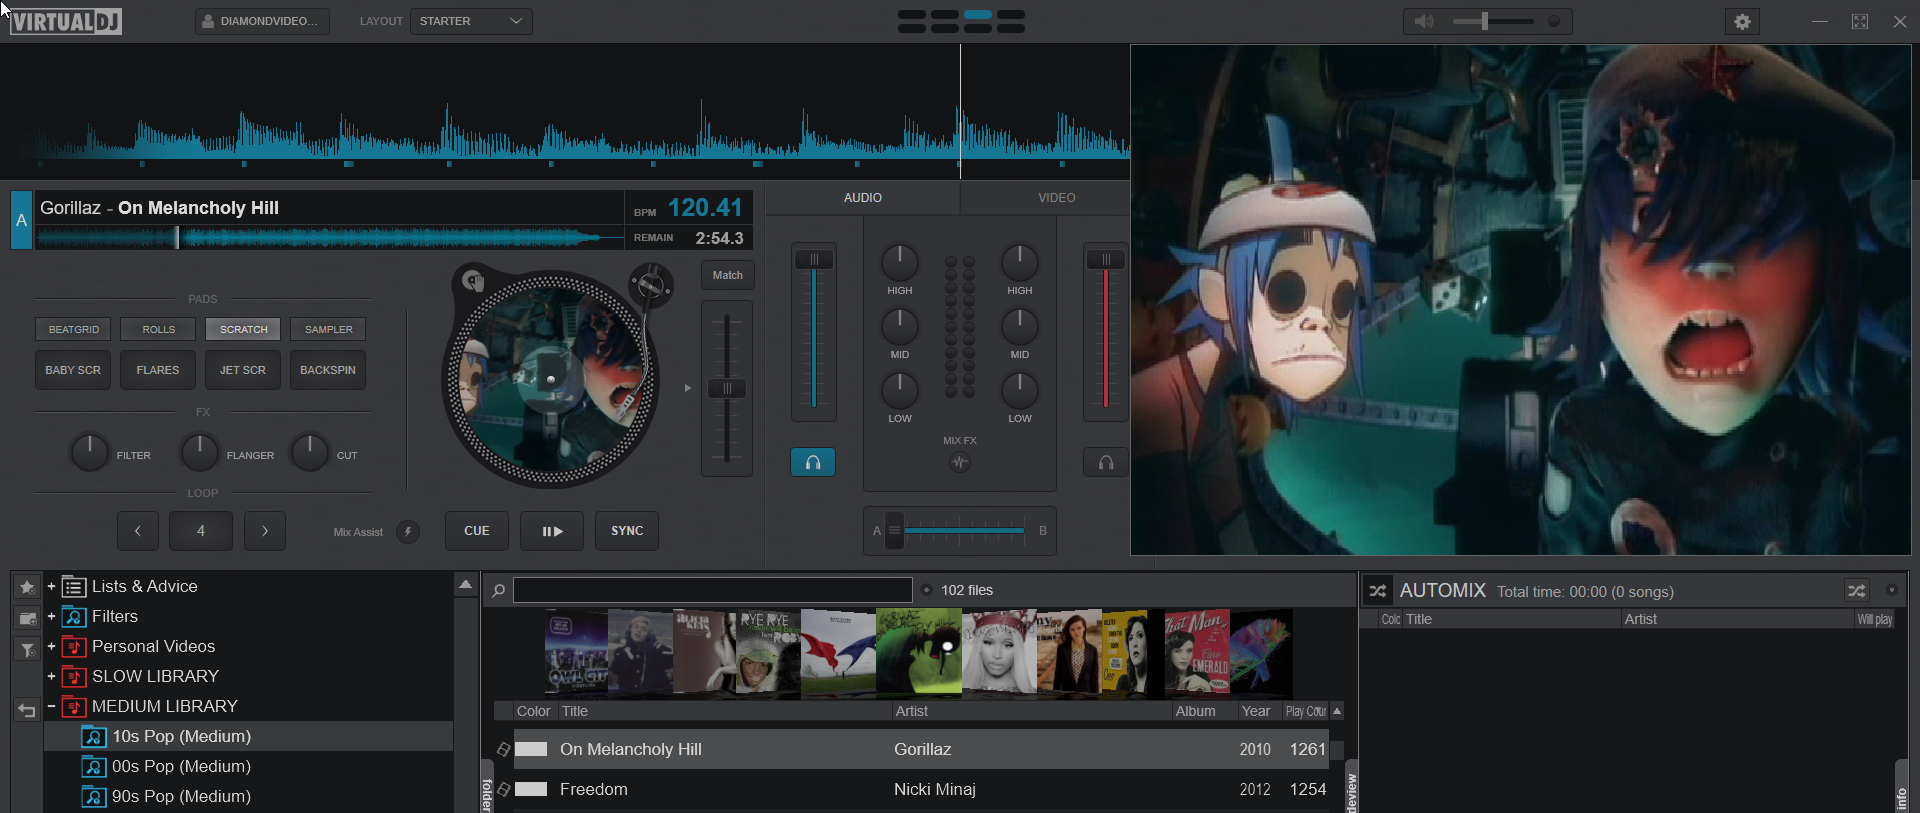The image size is (1920, 813).
Task: Click the crossfader slider
Action: 960,531
